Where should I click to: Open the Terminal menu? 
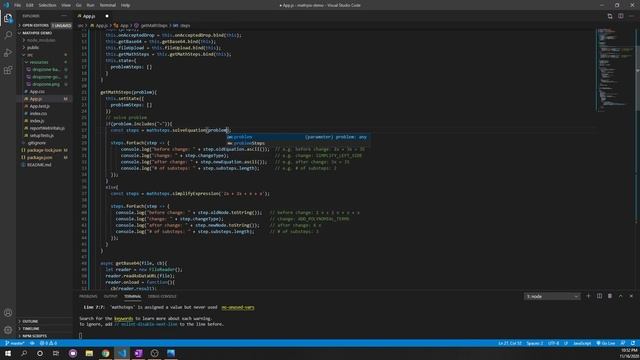click(x=108, y=5)
